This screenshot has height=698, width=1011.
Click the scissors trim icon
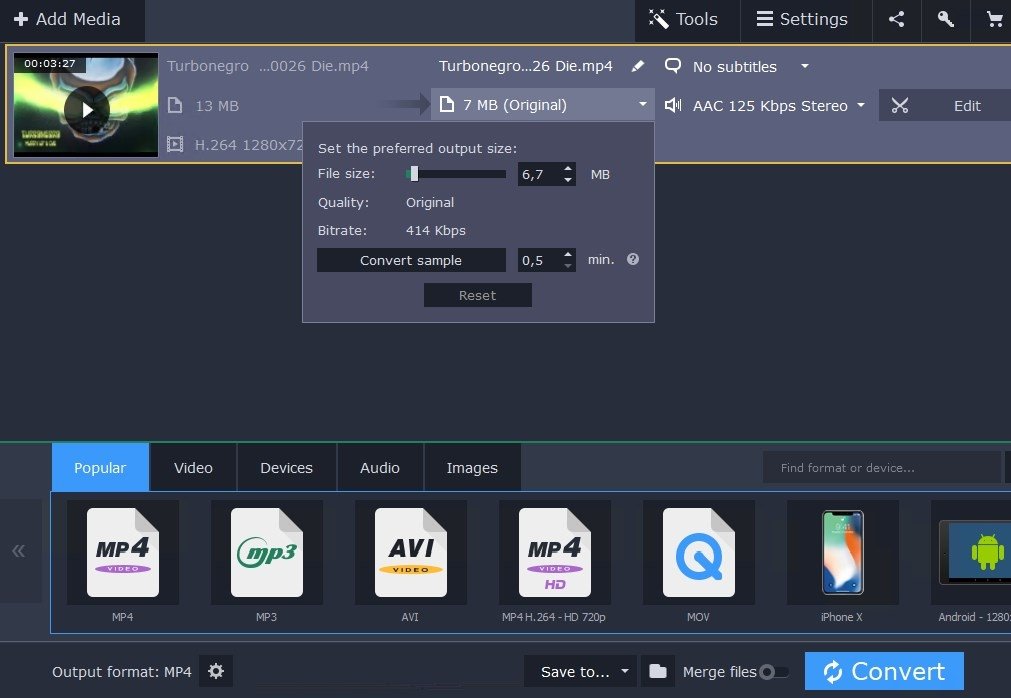coord(899,106)
